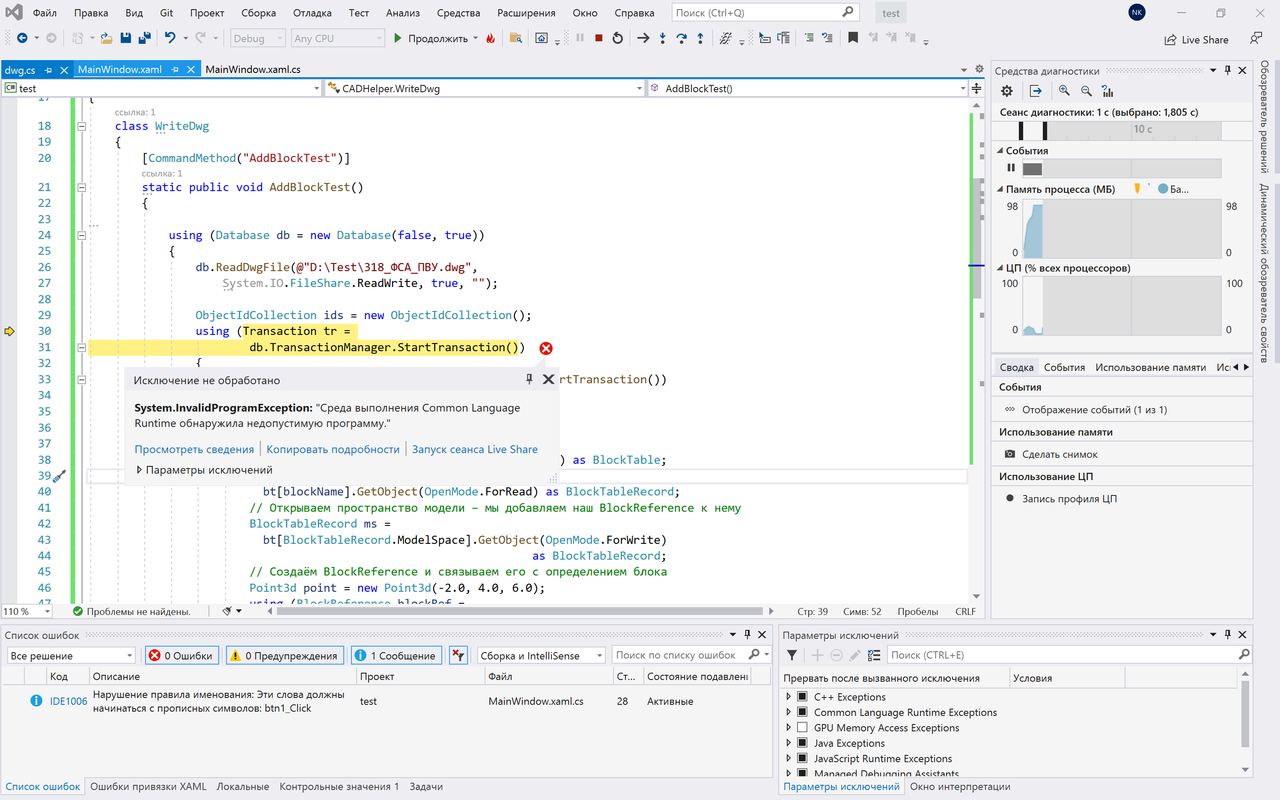Click Запуск сеанса Live Share link
This screenshot has width=1280, height=800.
click(475, 449)
